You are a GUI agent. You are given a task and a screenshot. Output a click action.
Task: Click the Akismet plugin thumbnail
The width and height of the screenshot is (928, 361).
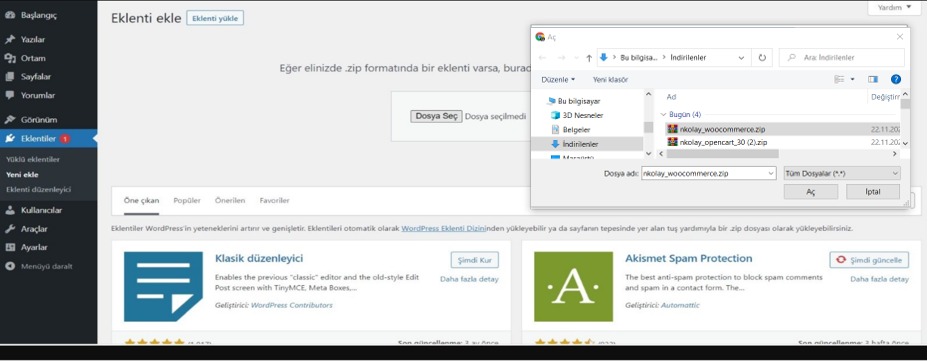tap(574, 286)
